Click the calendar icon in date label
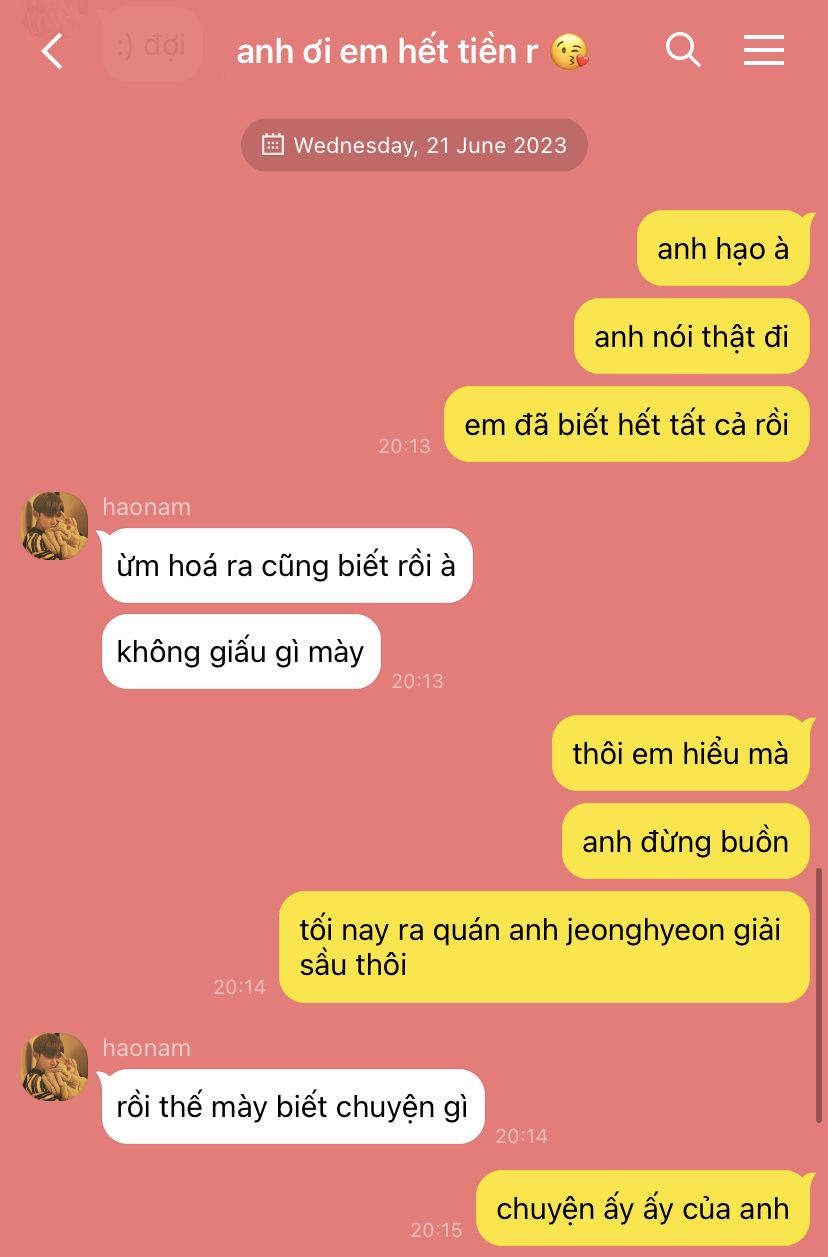Screen dimensions: 828x1257 click(273, 145)
